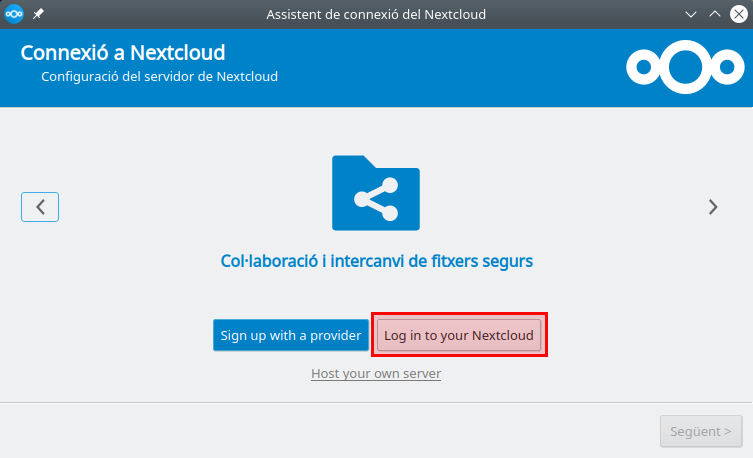
Task: Advance to the next slide with right chevron
Action: pyautogui.click(x=713, y=207)
